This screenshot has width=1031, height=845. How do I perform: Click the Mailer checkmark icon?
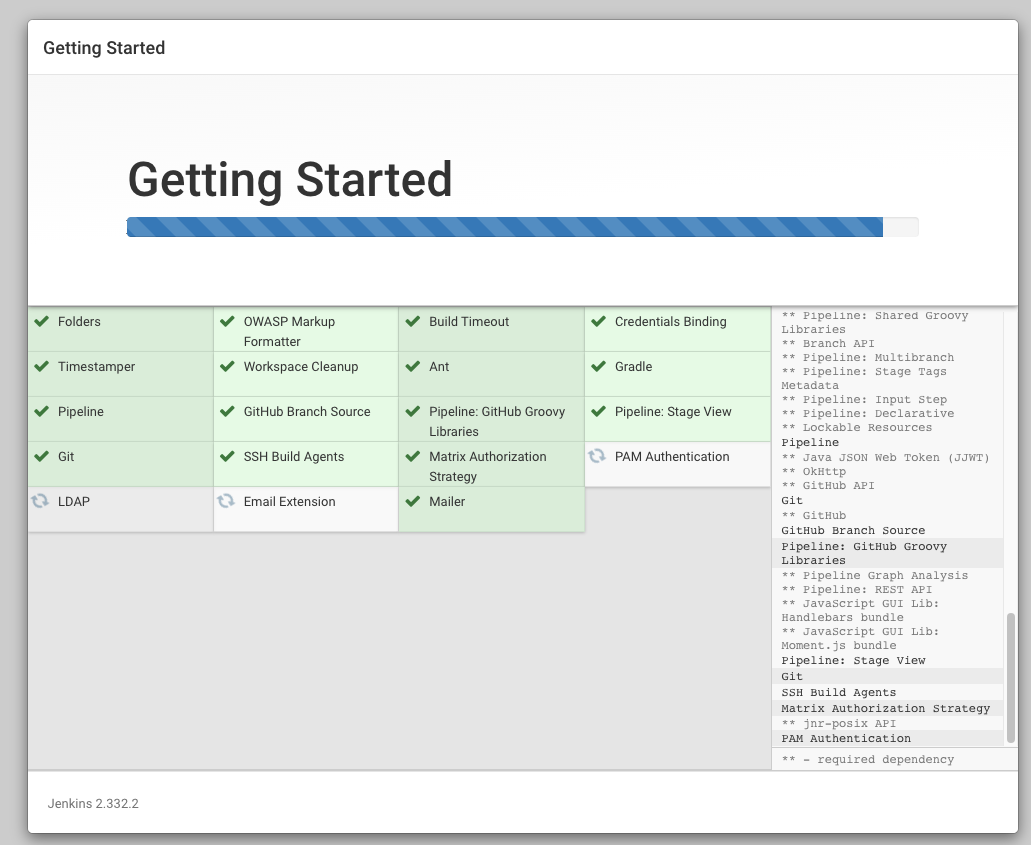413,502
